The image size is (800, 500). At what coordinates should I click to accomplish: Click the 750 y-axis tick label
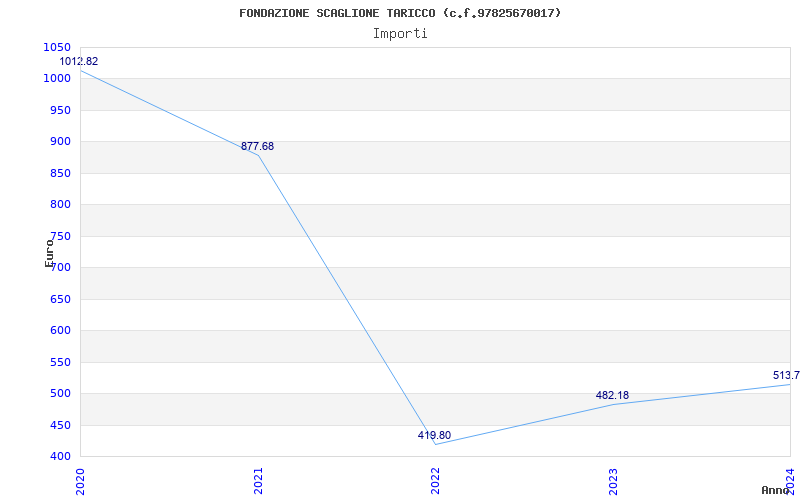point(60,236)
